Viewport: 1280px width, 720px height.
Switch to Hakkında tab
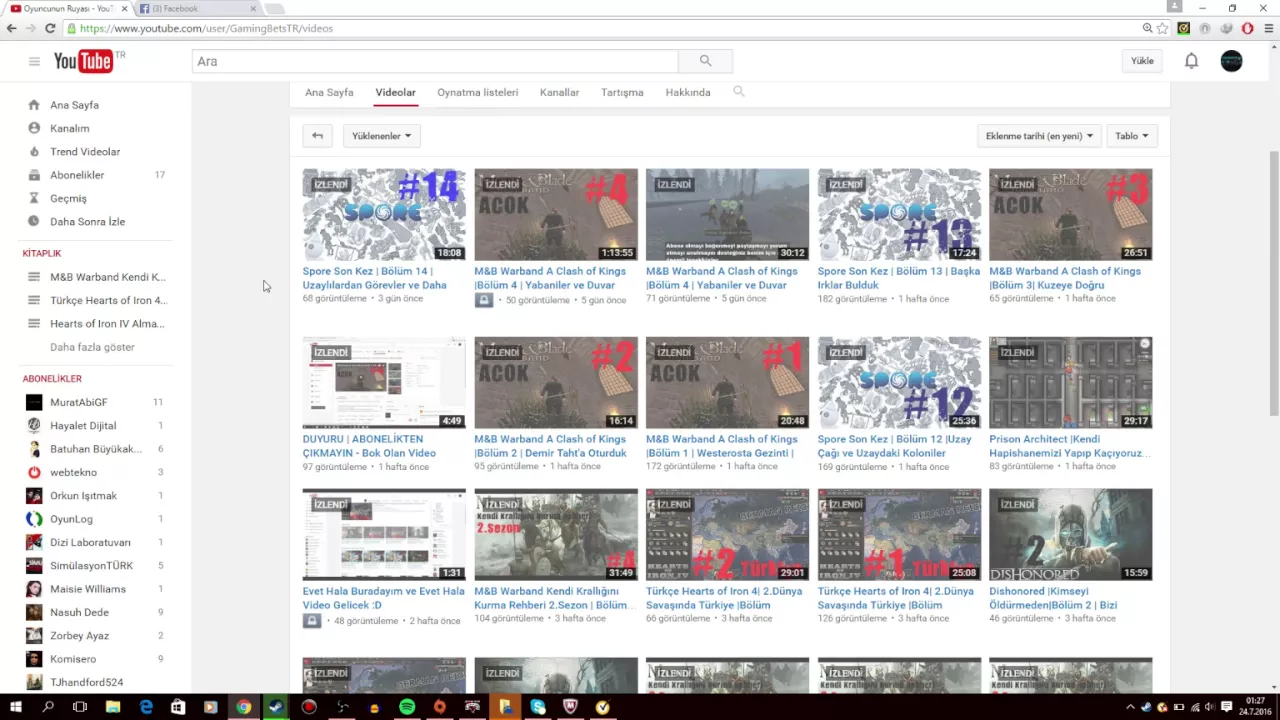[x=688, y=92]
